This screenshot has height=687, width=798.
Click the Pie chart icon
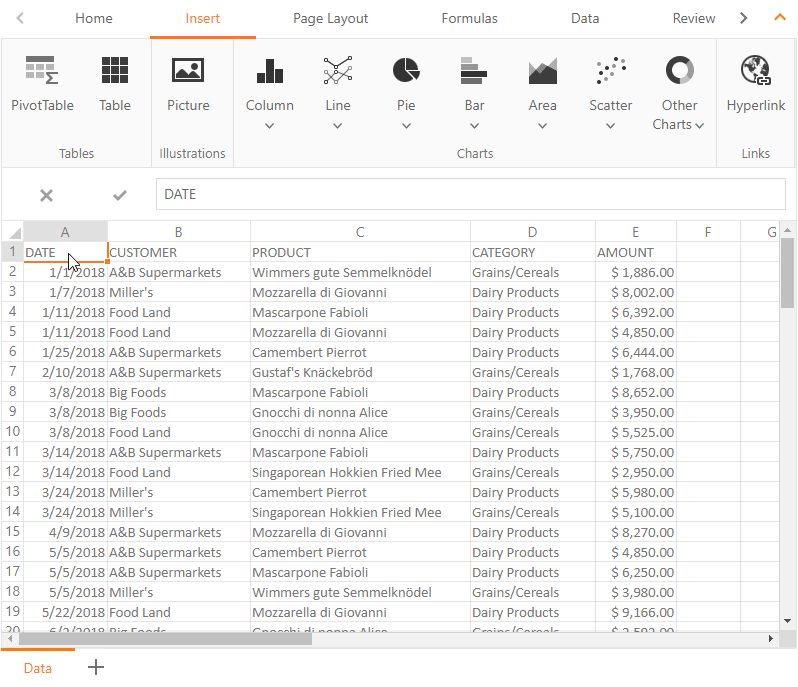pyautogui.click(x=406, y=71)
